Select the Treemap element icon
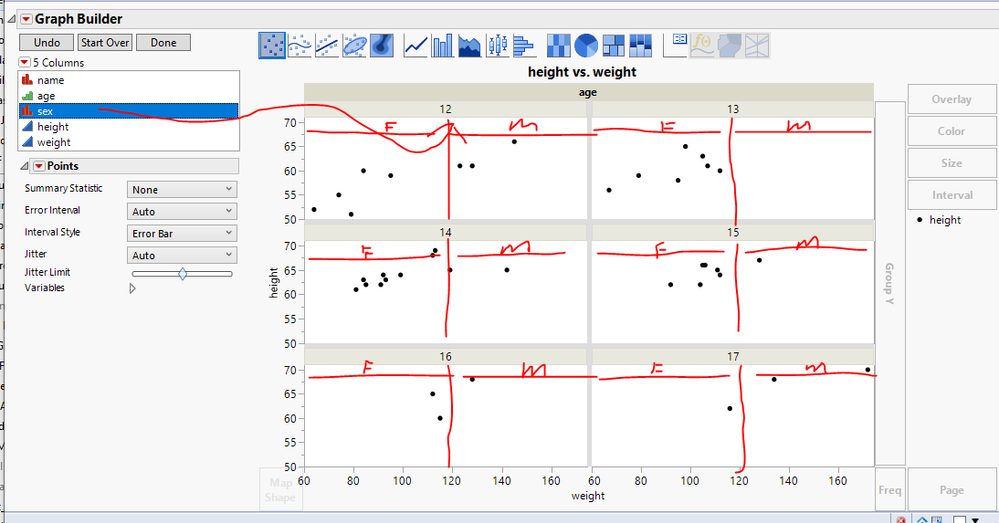Screen dimensions: 999x523 point(614,46)
